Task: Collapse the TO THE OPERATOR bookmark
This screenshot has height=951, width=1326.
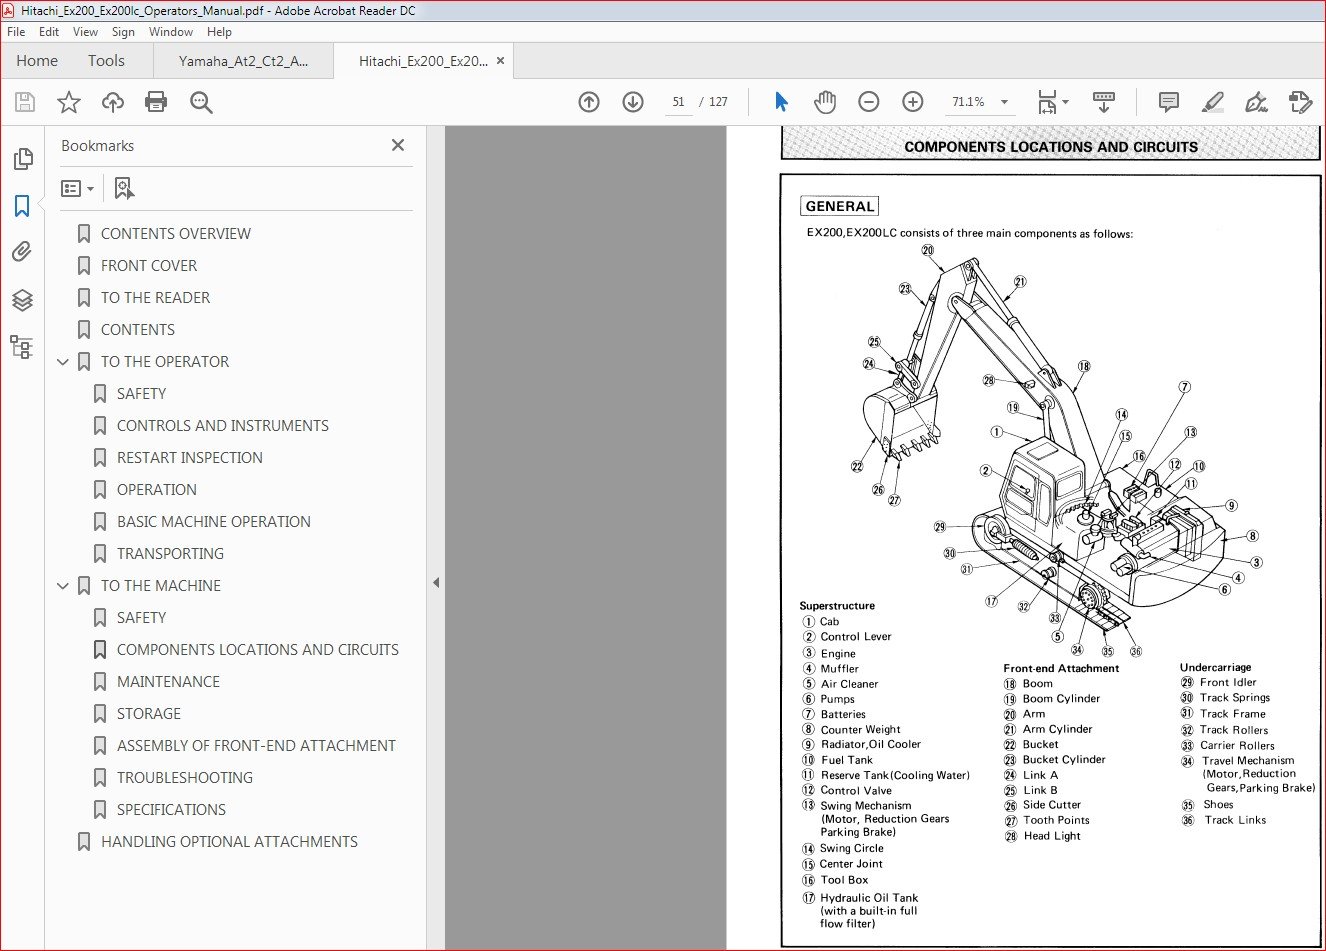Action: (x=63, y=362)
